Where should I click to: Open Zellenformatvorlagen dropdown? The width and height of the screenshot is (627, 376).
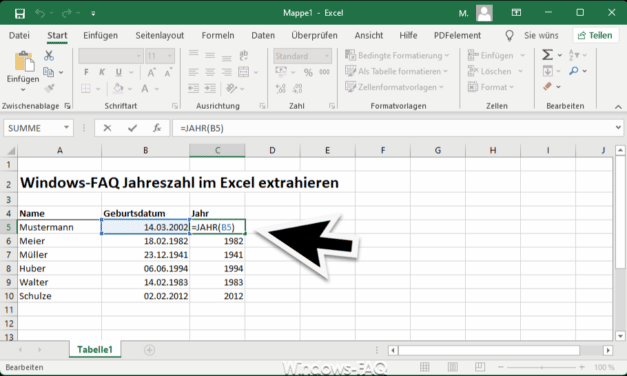(x=394, y=87)
